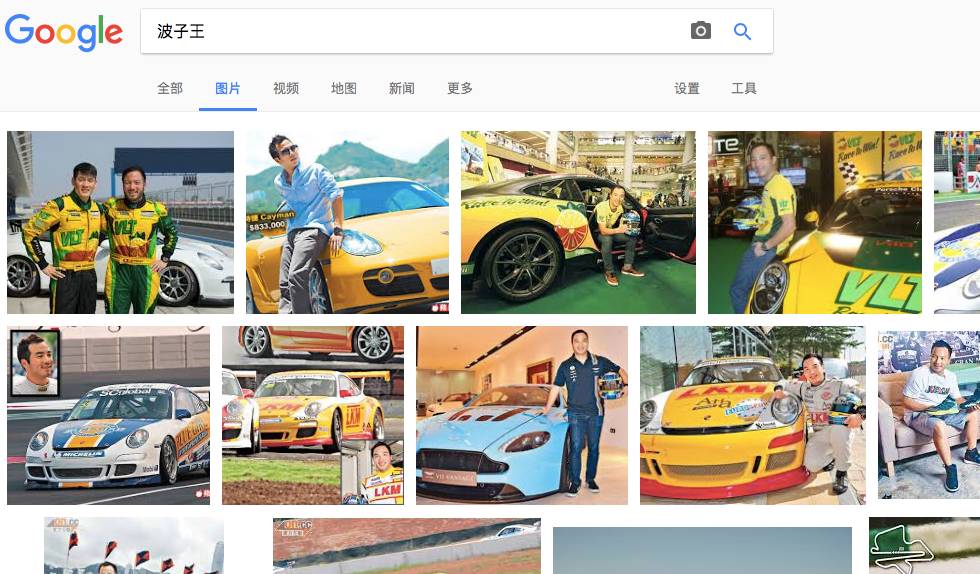
Task: Open image of man sitting on sofa with sneakers
Action: pyautogui.click(x=929, y=415)
